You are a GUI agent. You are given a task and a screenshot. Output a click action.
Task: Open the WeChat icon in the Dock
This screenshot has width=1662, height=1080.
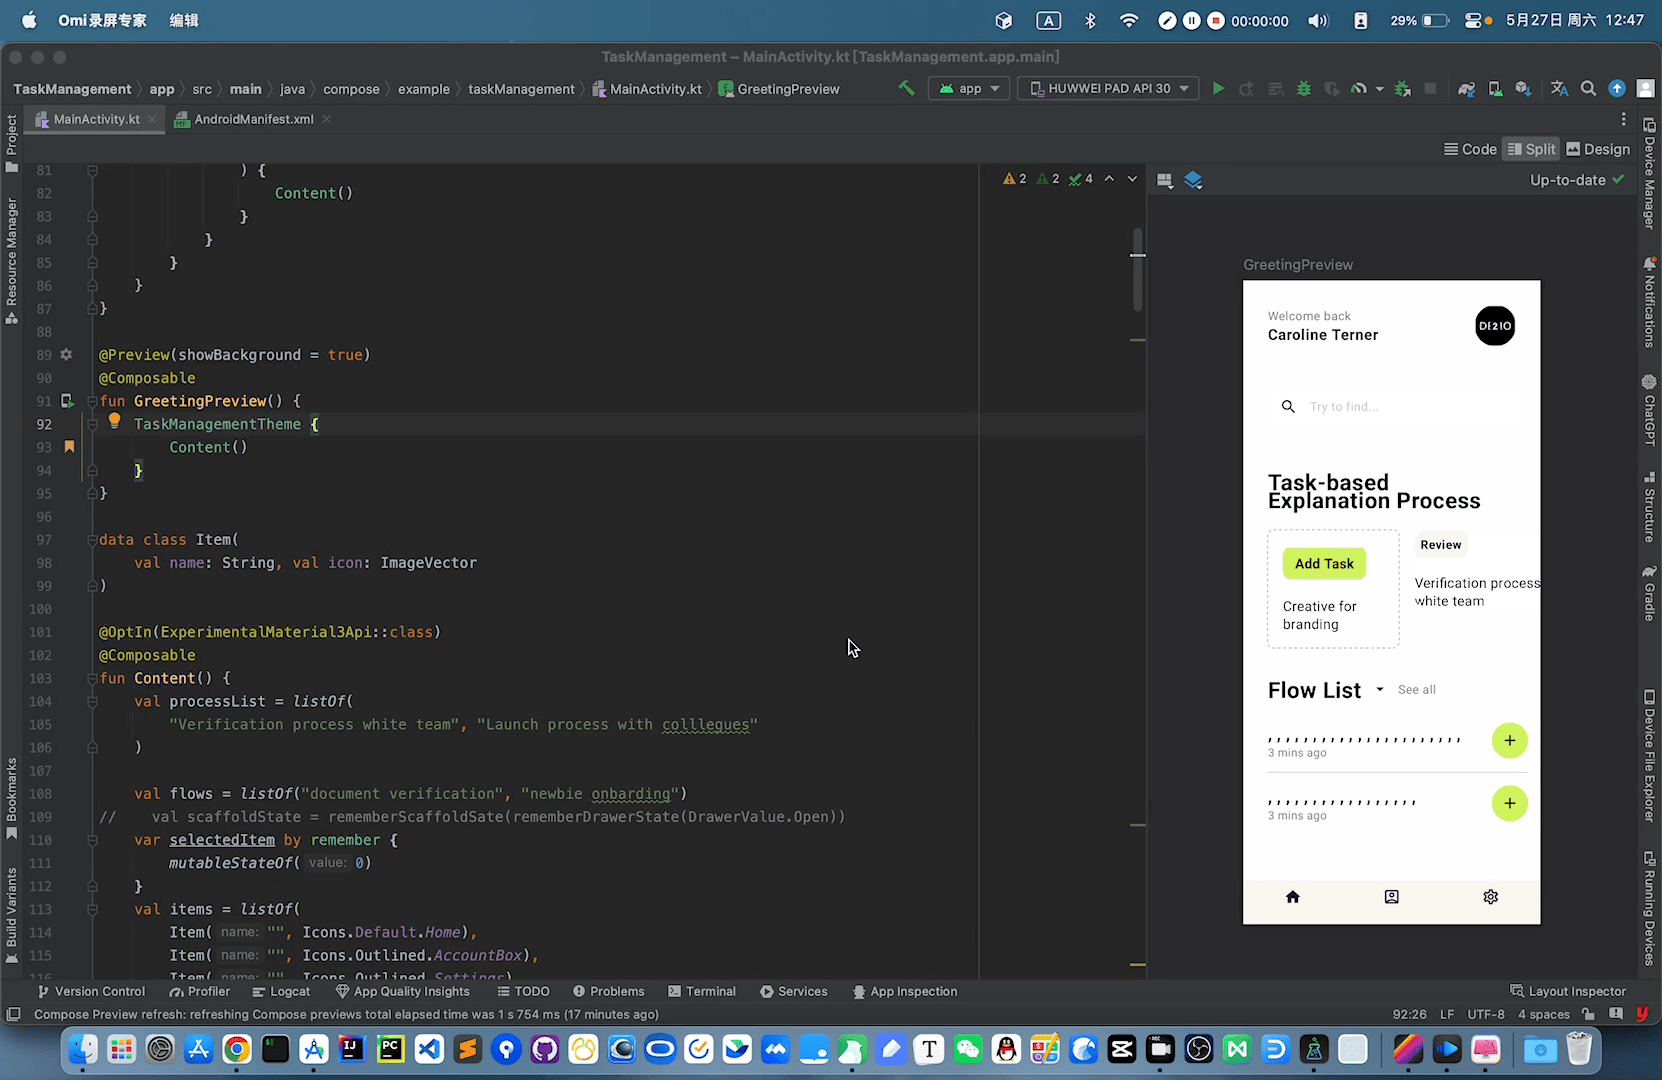(968, 1049)
